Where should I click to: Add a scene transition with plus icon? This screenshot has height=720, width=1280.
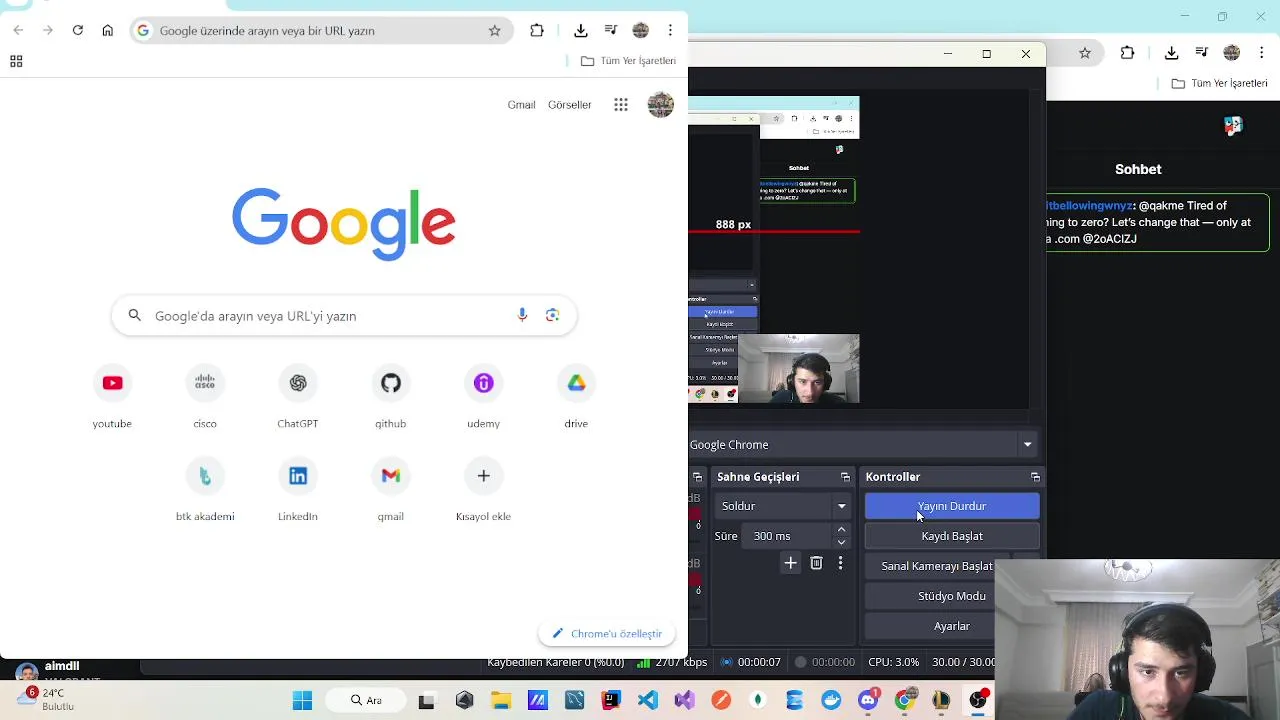tap(791, 563)
